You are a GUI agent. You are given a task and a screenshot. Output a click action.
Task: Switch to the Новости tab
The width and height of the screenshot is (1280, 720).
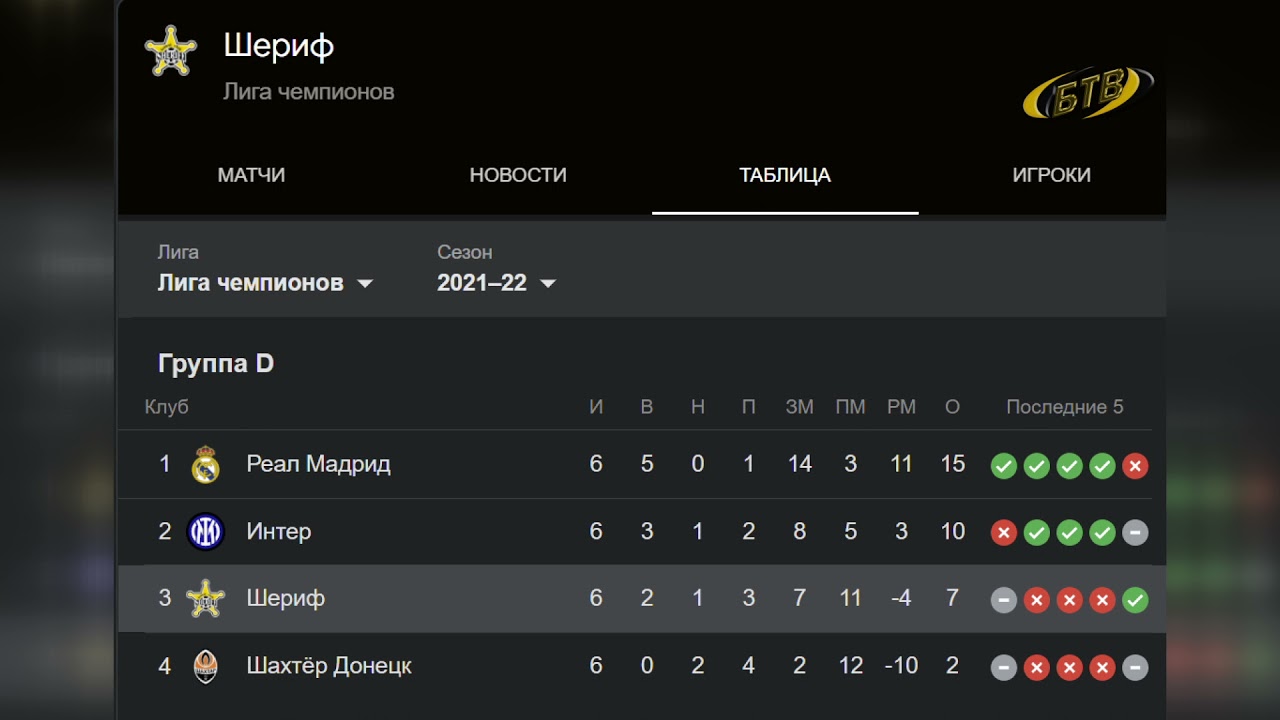coord(518,175)
